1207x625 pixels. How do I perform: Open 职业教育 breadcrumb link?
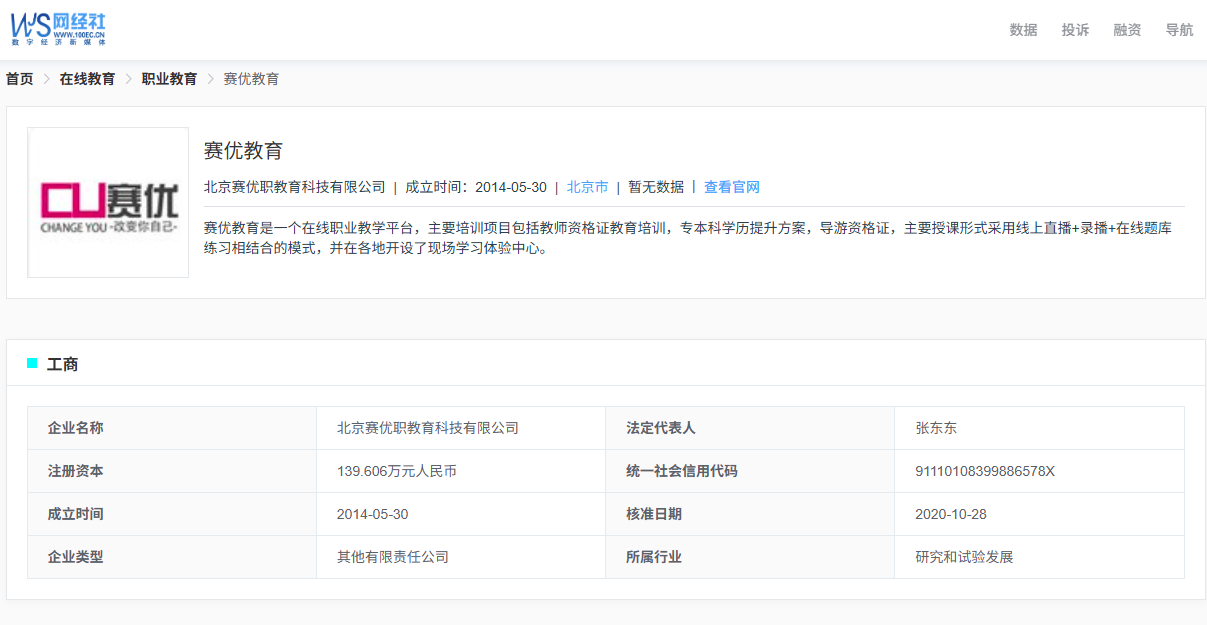click(169, 79)
